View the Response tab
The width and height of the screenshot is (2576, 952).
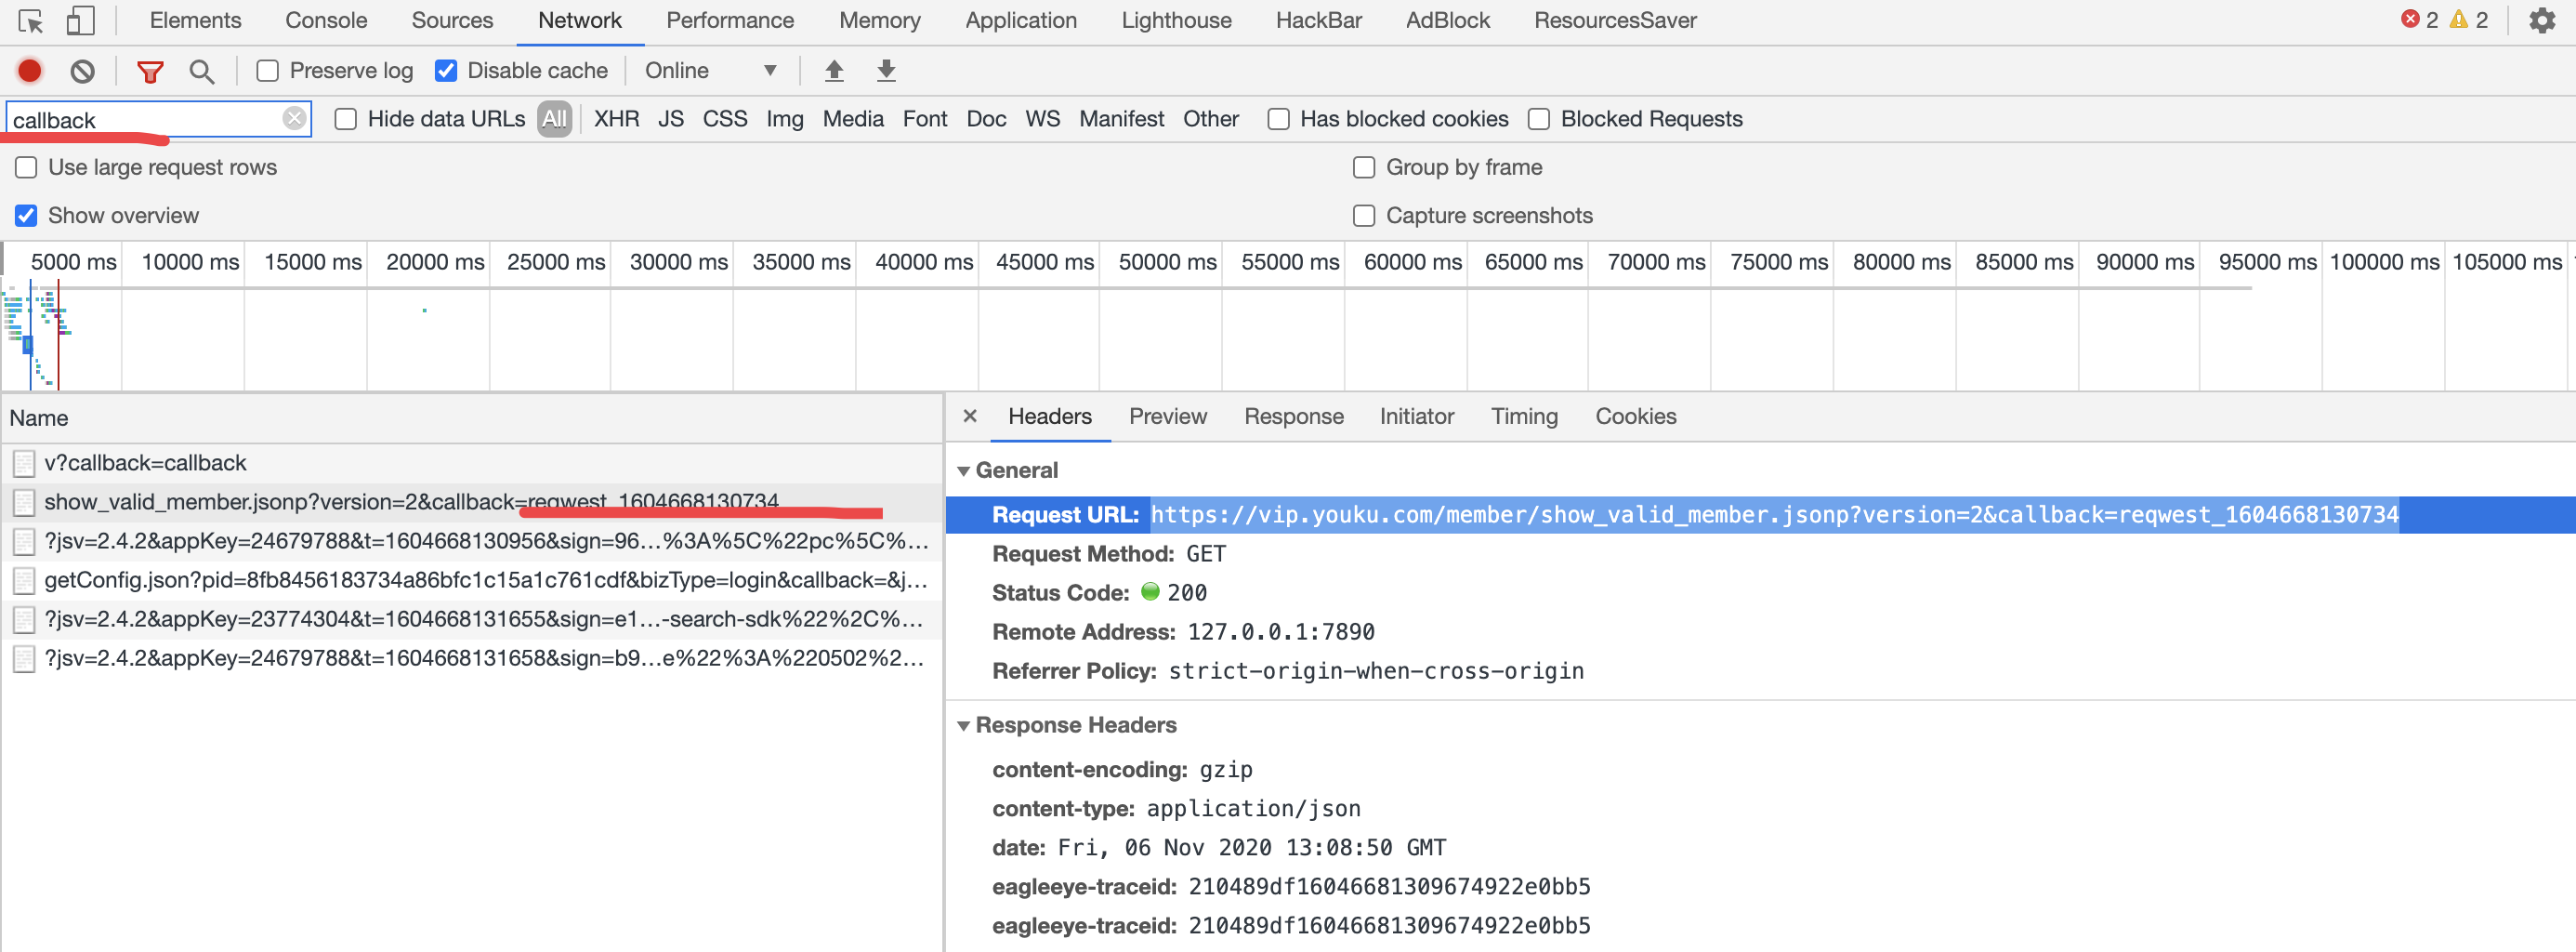click(x=1293, y=416)
